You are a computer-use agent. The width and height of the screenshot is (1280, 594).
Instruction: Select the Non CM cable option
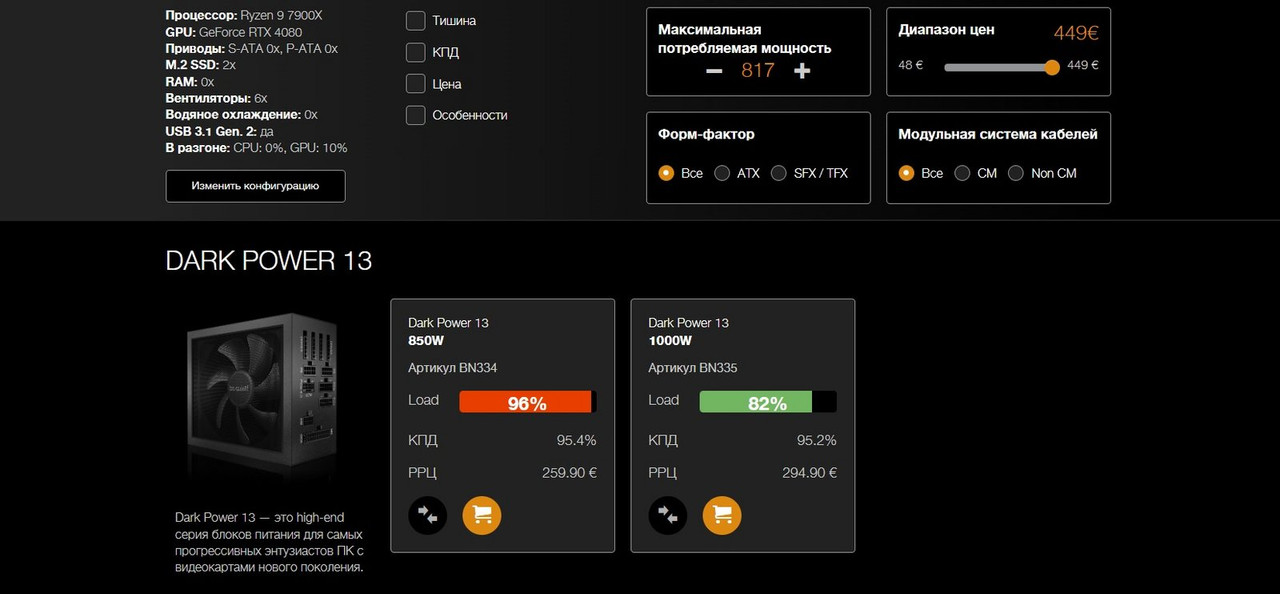point(1016,173)
